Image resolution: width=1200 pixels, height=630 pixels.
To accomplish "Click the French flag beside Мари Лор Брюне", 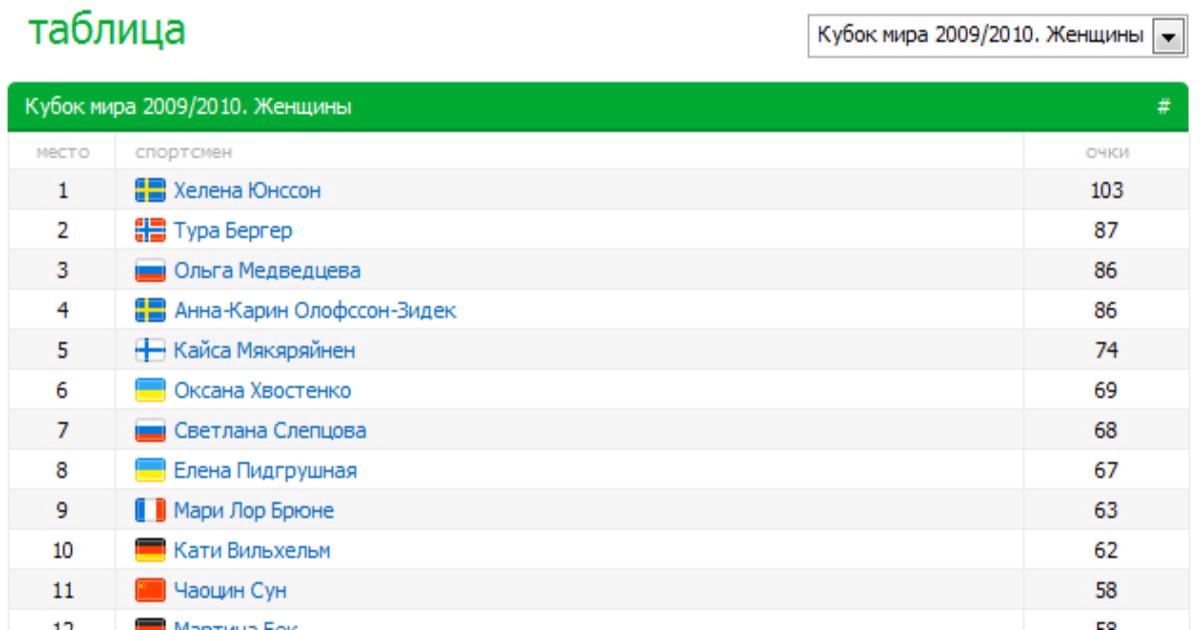I will [x=150, y=511].
